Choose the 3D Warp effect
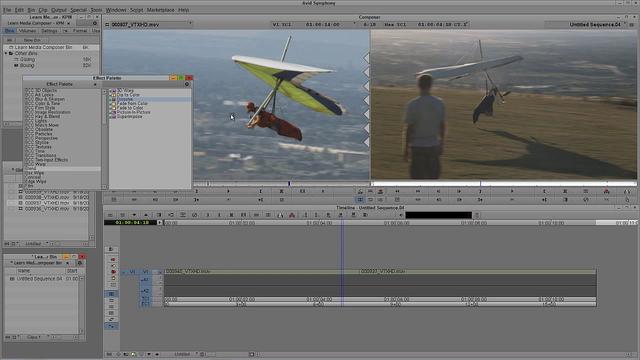 click(125, 90)
